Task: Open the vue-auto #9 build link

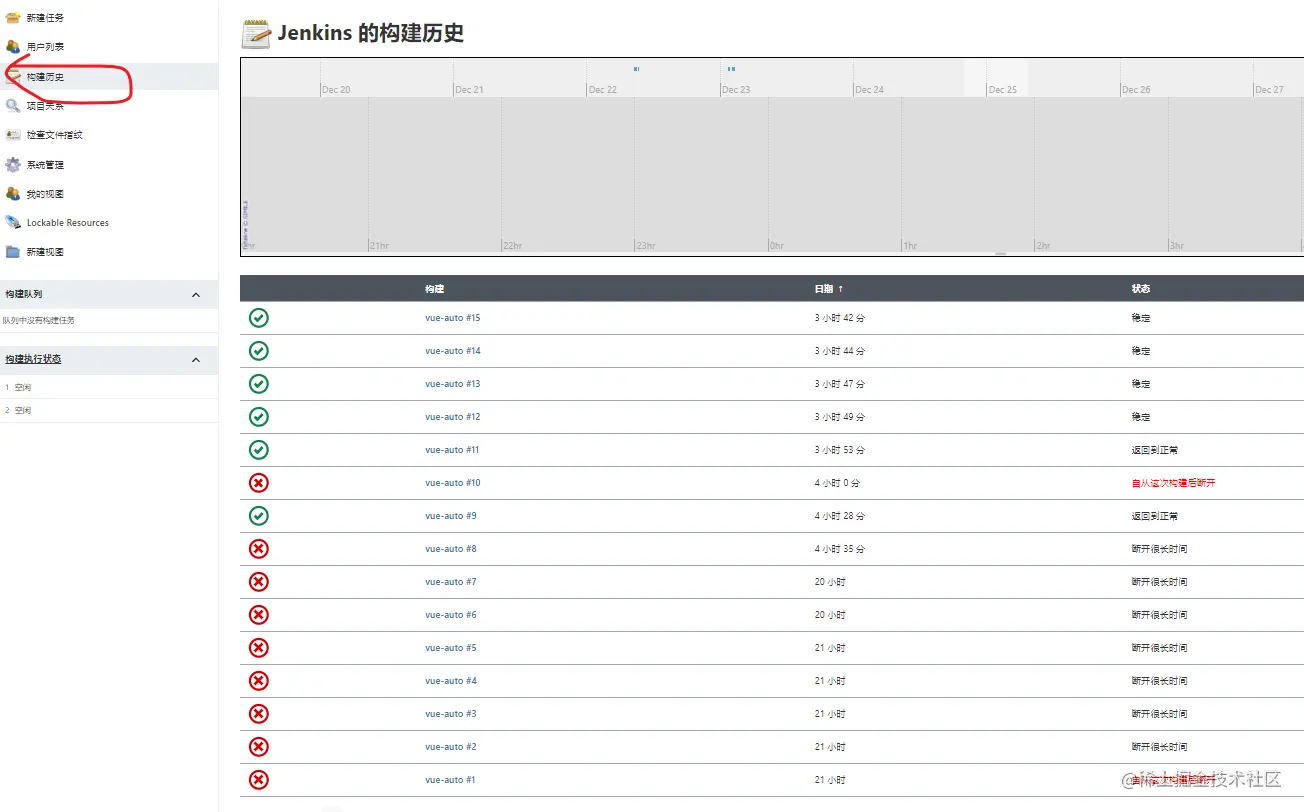Action: 451,516
